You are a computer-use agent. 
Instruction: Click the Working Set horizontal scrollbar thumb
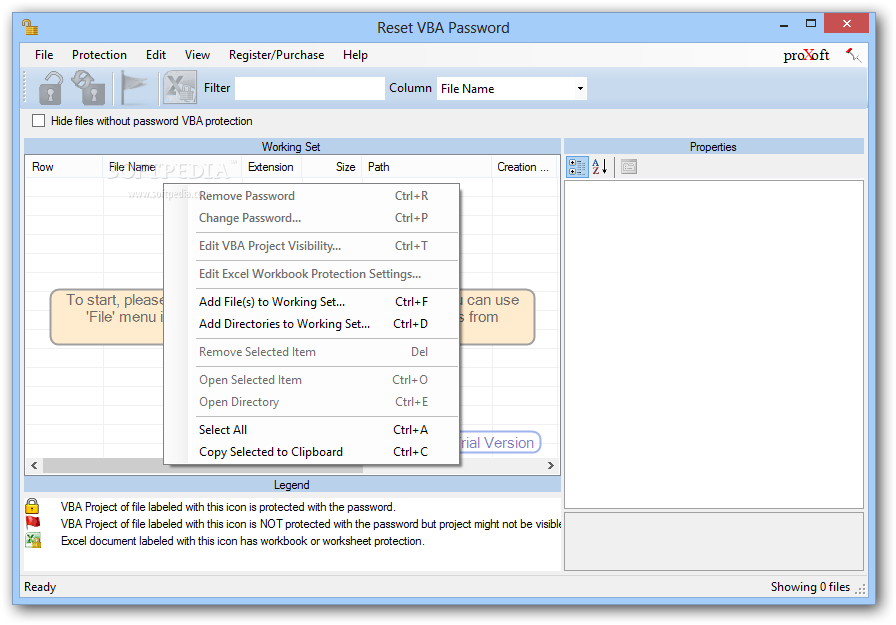click(203, 466)
